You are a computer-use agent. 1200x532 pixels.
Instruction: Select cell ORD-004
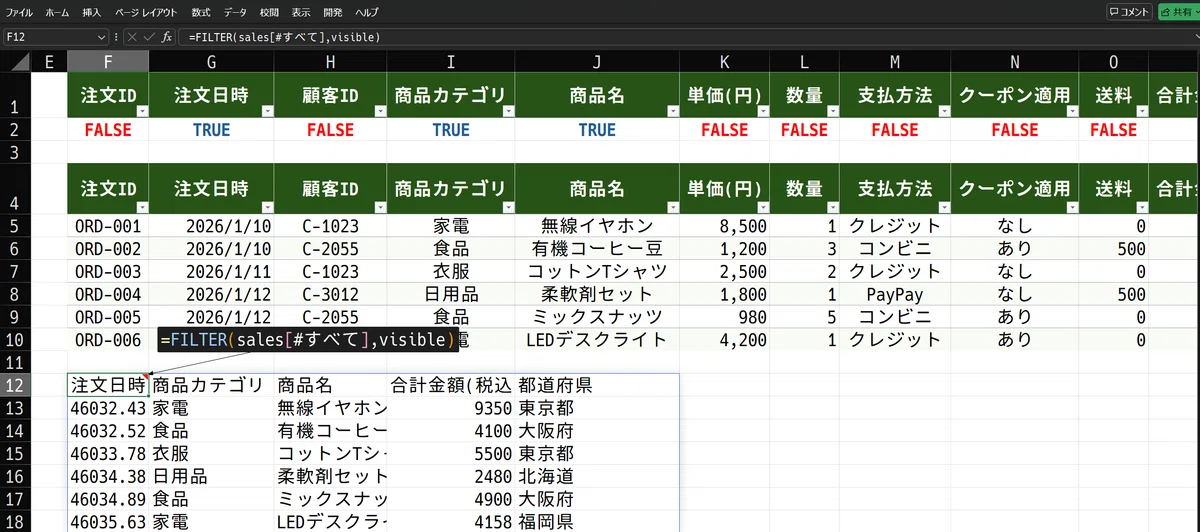[108, 295]
